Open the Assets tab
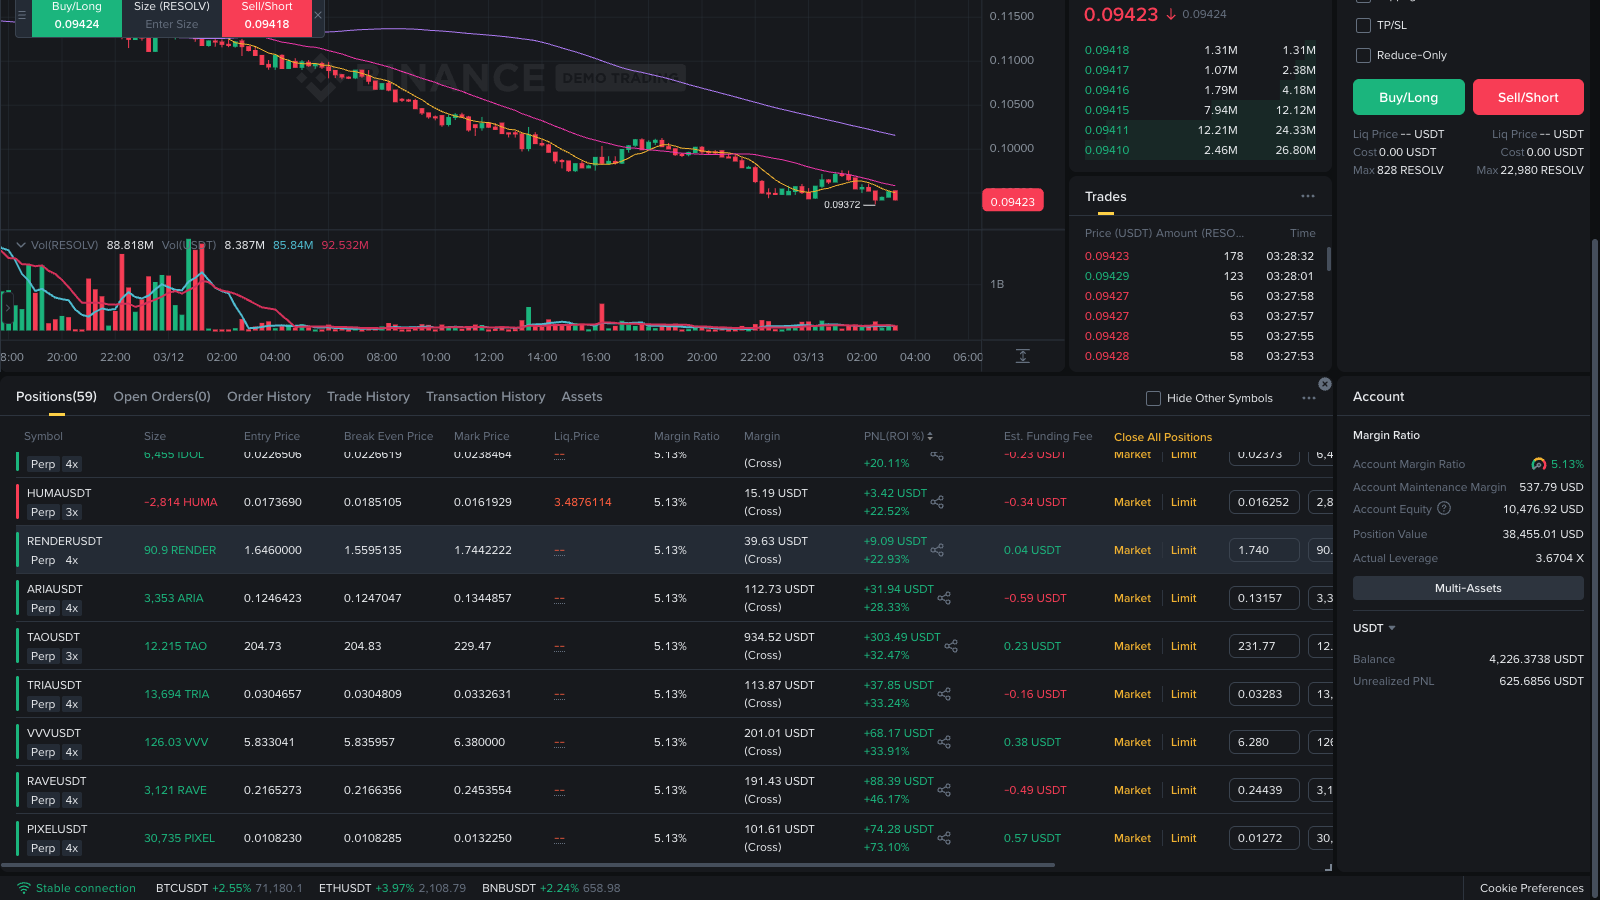1600x900 pixels. point(581,397)
